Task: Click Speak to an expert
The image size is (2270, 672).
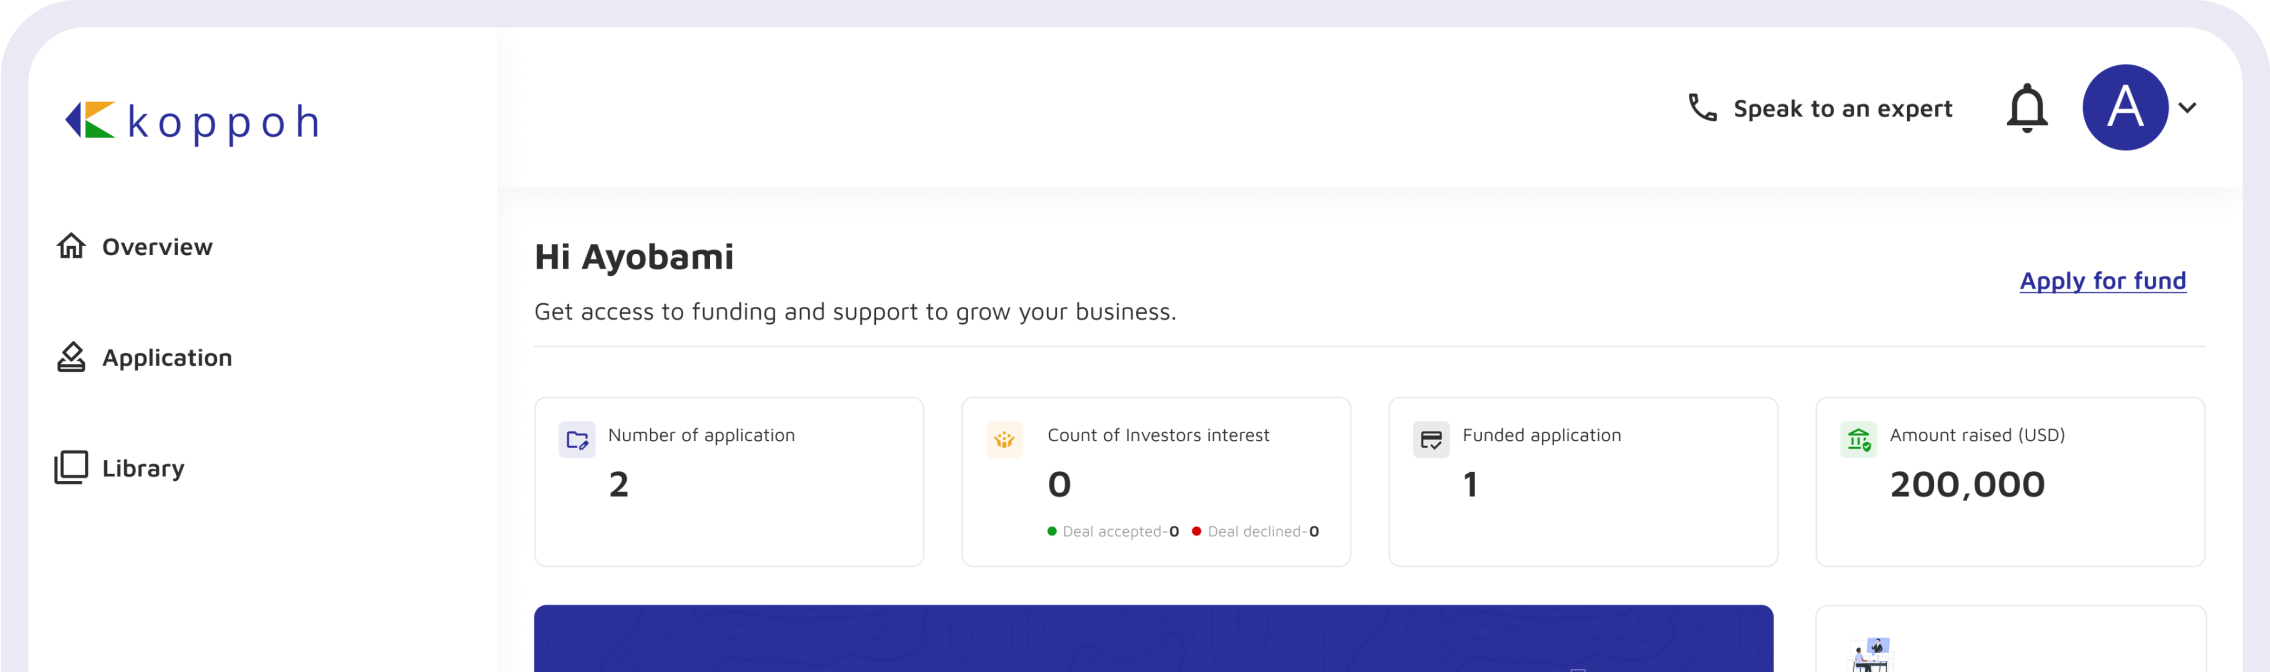Action: (x=1842, y=108)
